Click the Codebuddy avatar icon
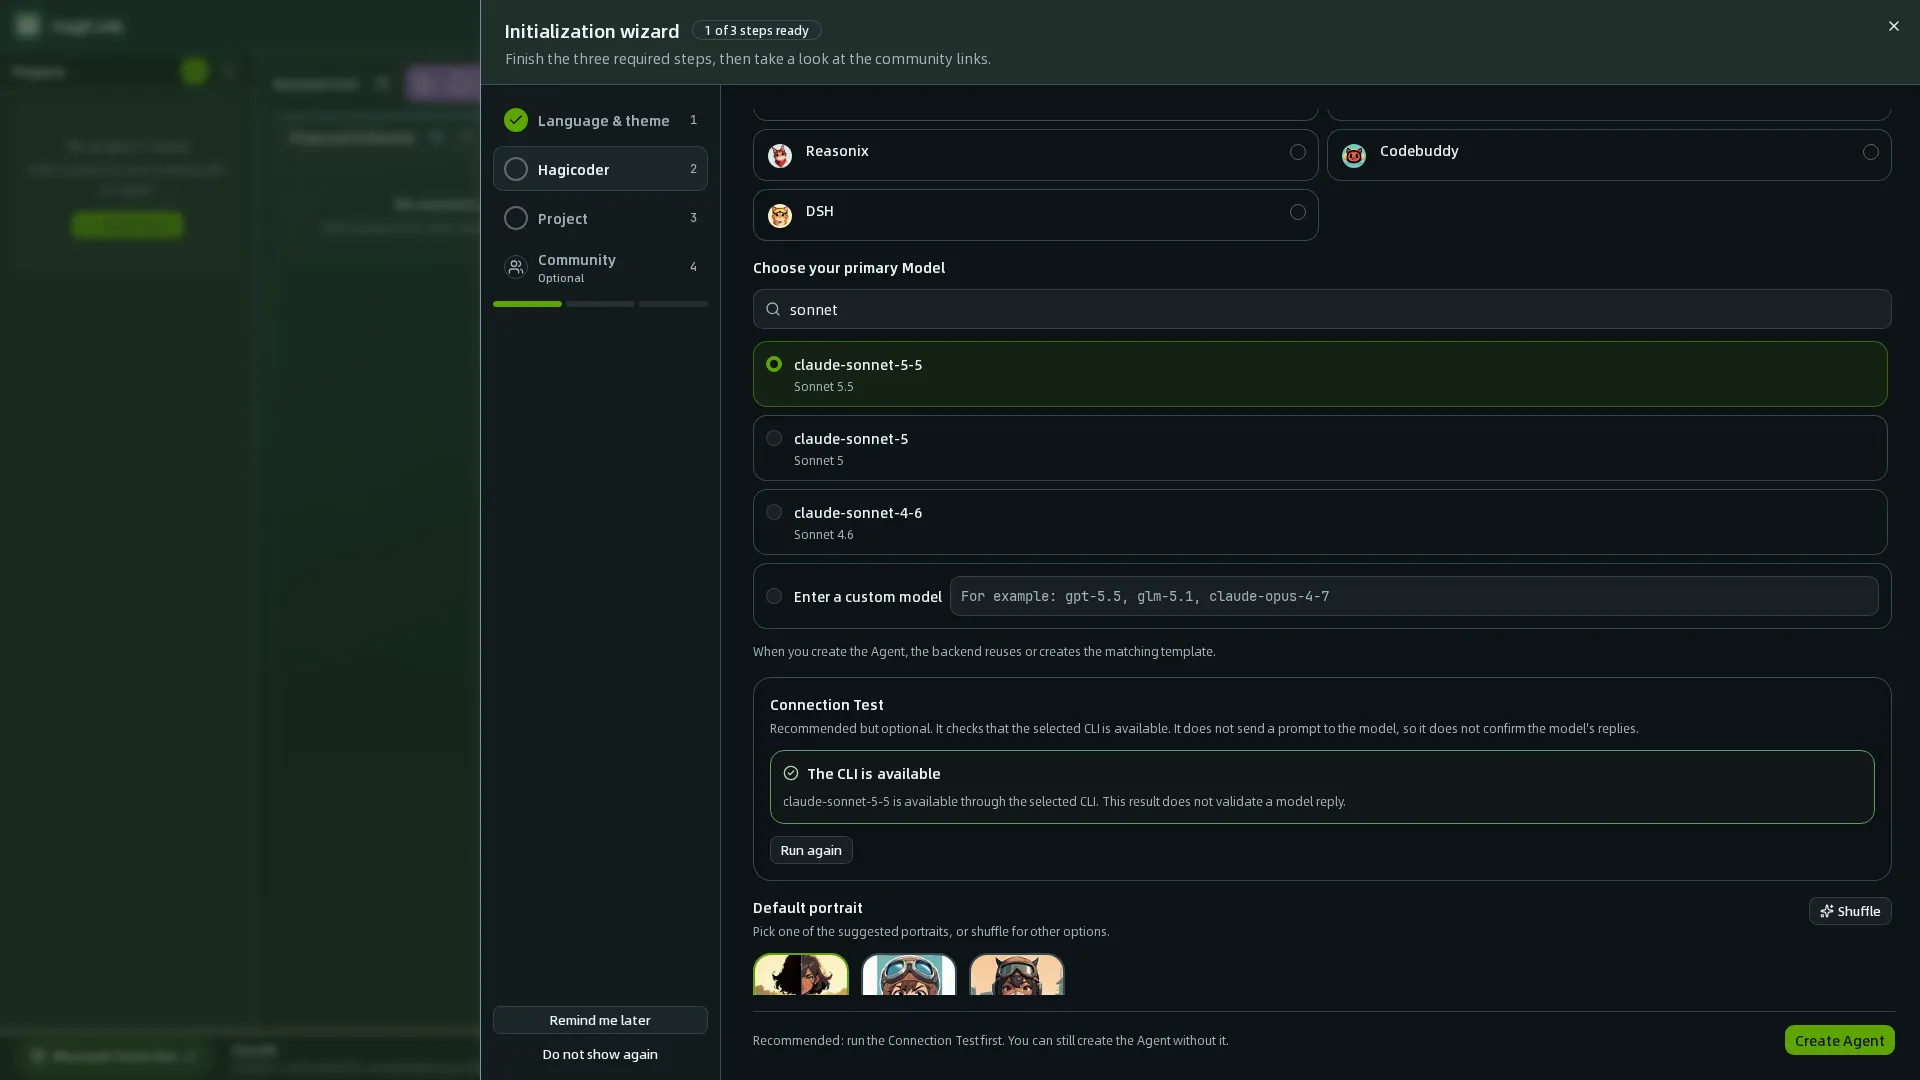The height and width of the screenshot is (1080, 1920). 1354,155
